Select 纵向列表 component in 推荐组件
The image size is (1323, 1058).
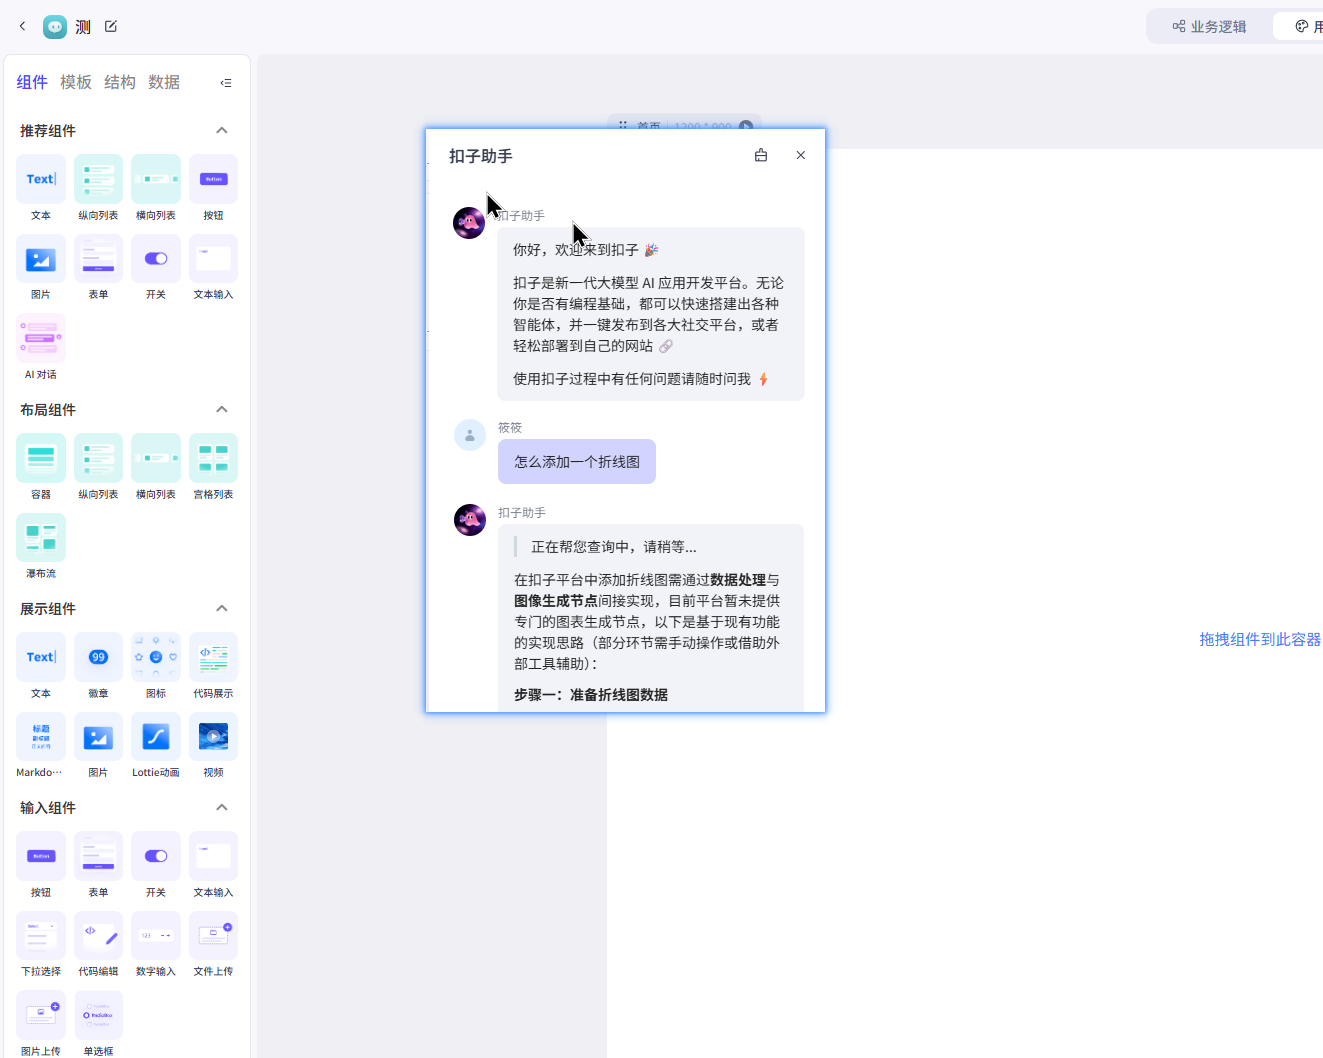(98, 188)
